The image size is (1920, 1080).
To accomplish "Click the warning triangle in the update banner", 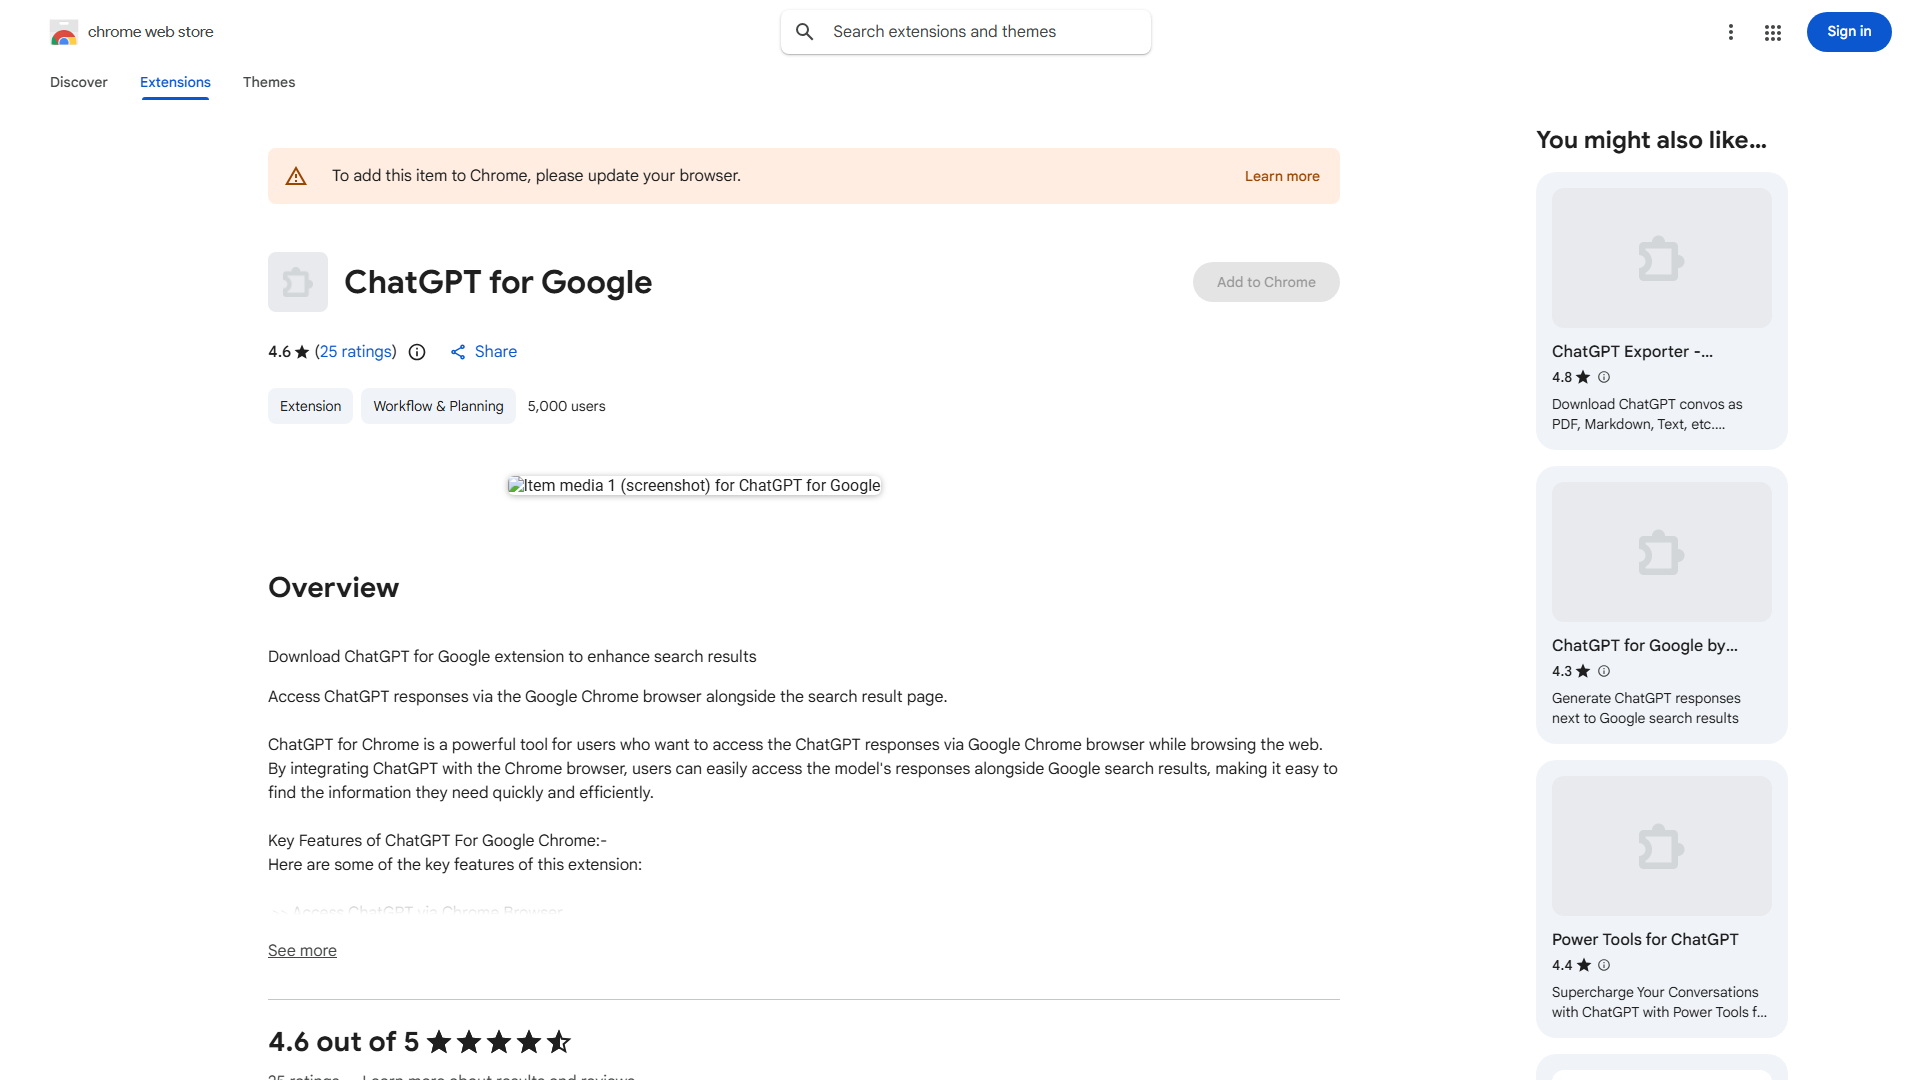I will click(296, 175).
